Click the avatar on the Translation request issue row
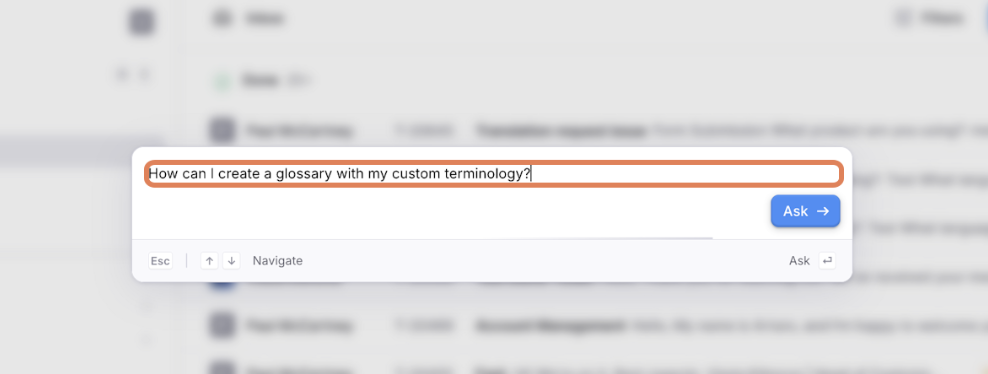 click(x=221, y=131)
